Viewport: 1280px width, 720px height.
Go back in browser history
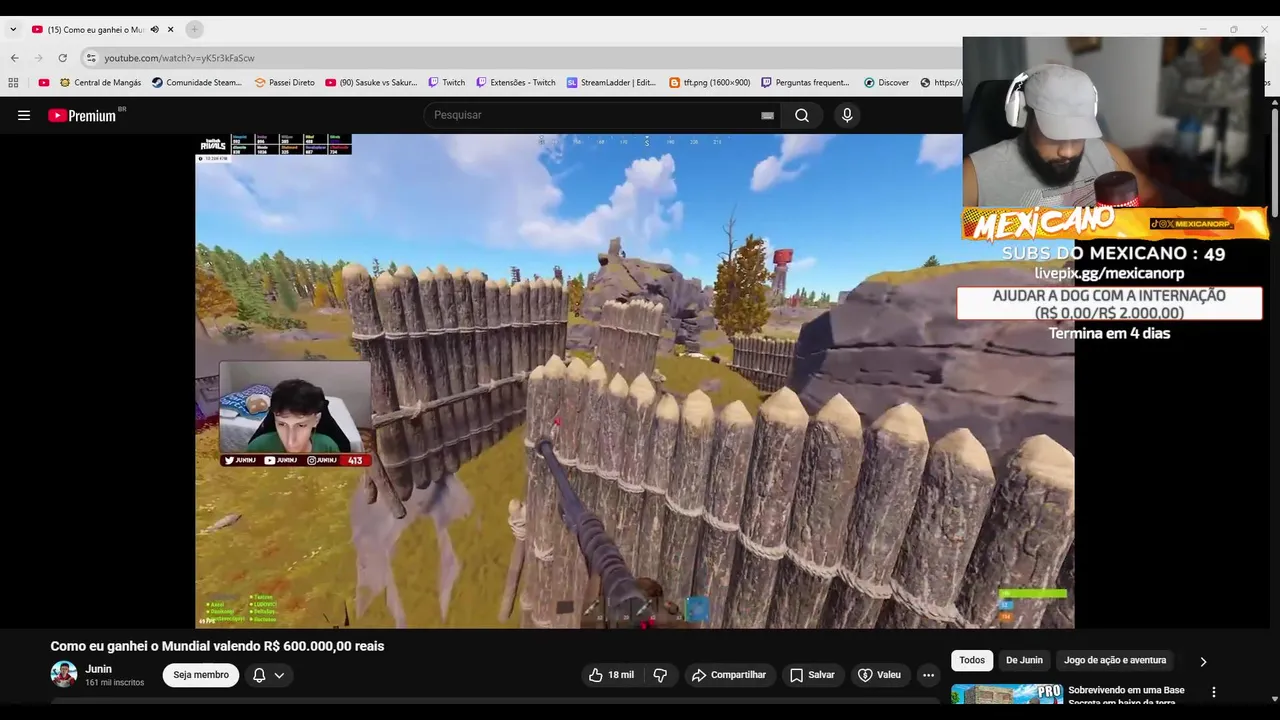coord(15,58)
